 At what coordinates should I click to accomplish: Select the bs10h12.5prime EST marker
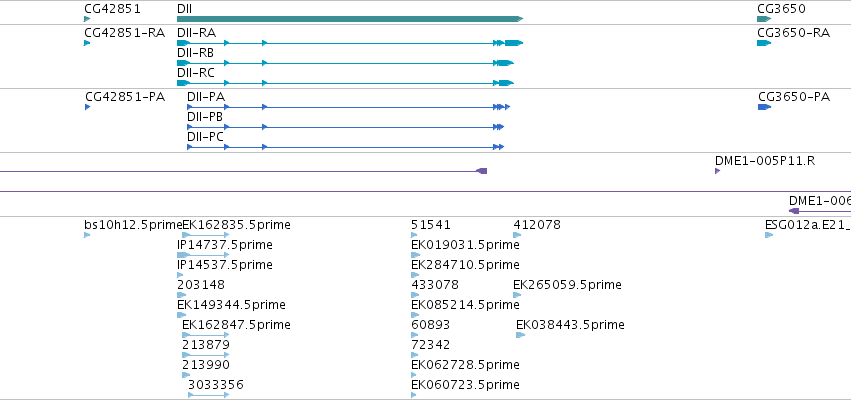pos(87,235)
